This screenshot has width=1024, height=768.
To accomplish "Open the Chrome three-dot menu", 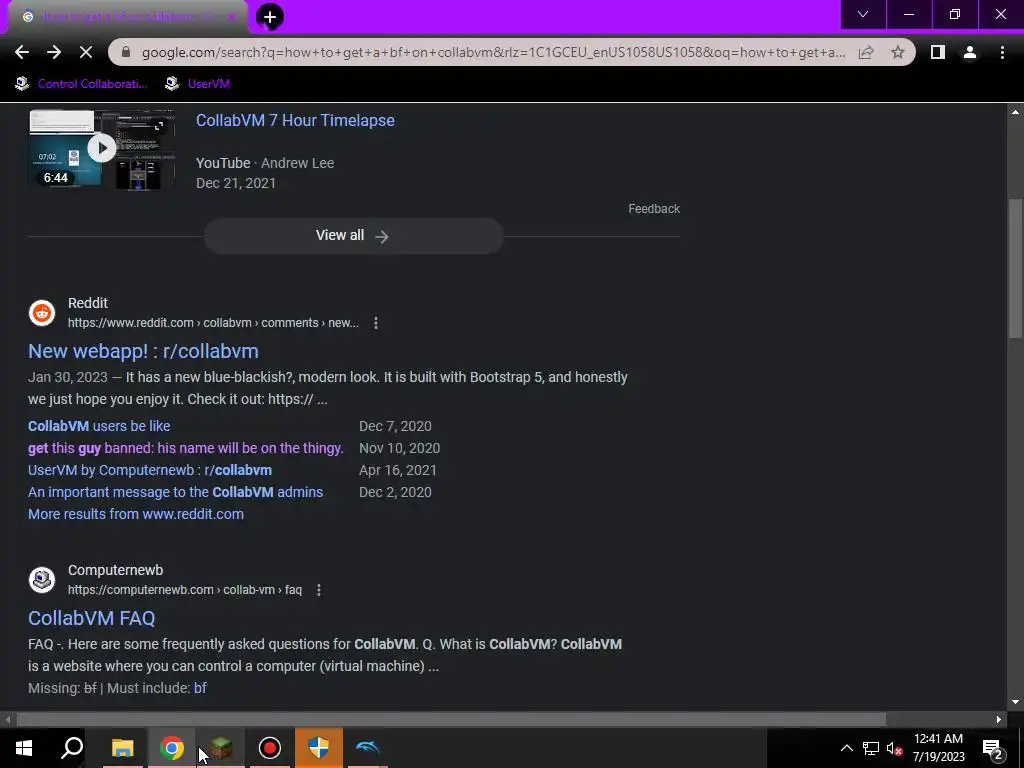I will pyautogui.click(x=1002, y=52).
